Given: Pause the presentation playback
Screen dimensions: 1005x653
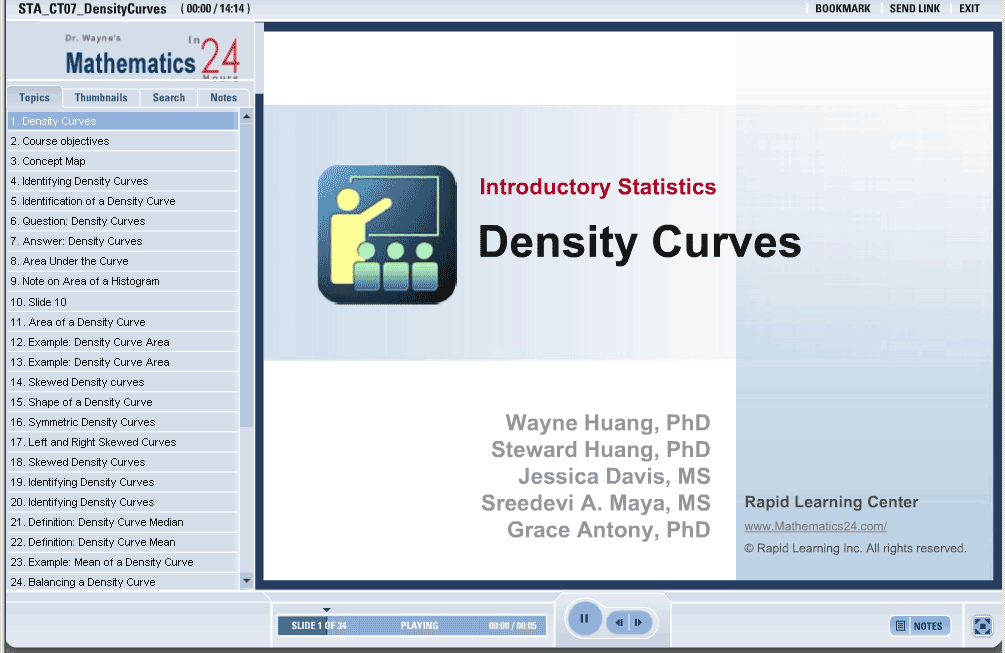Looking at the screenshot, I should pyautogui.click(x=584, y=619).
